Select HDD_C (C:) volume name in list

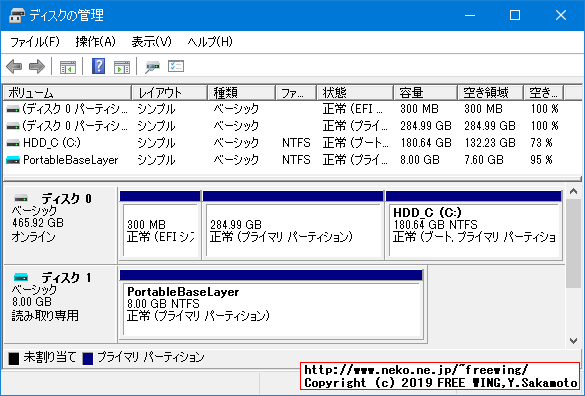52,143
